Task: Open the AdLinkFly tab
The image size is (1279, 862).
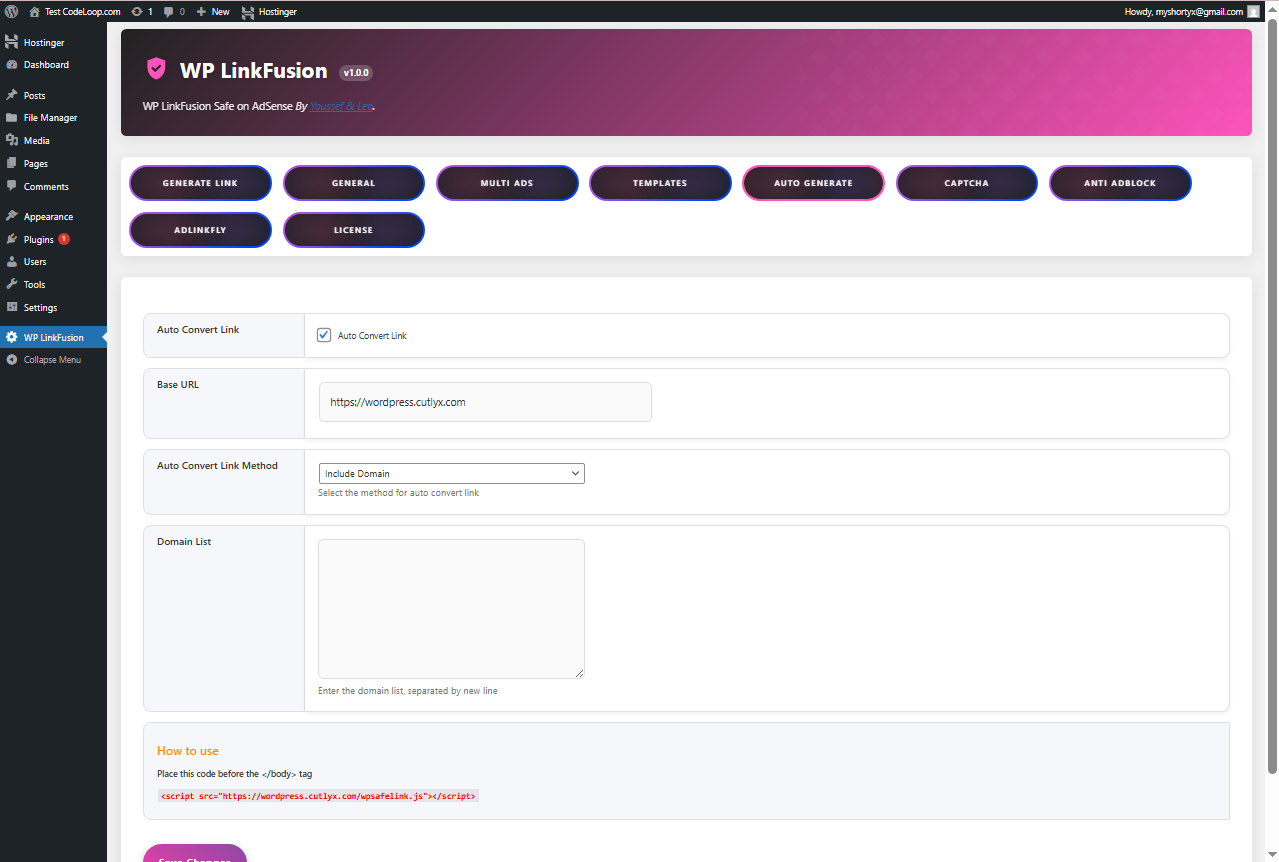Action: coord(200,230)
